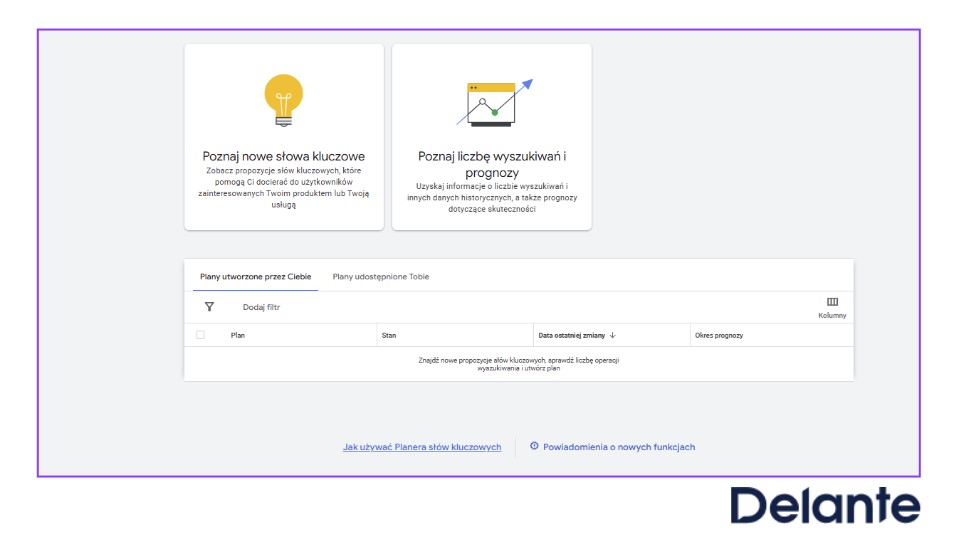Click the 'Dodaj filtr' field
The height and width of the screenshot is (553, 961).
tap(261, 307)
